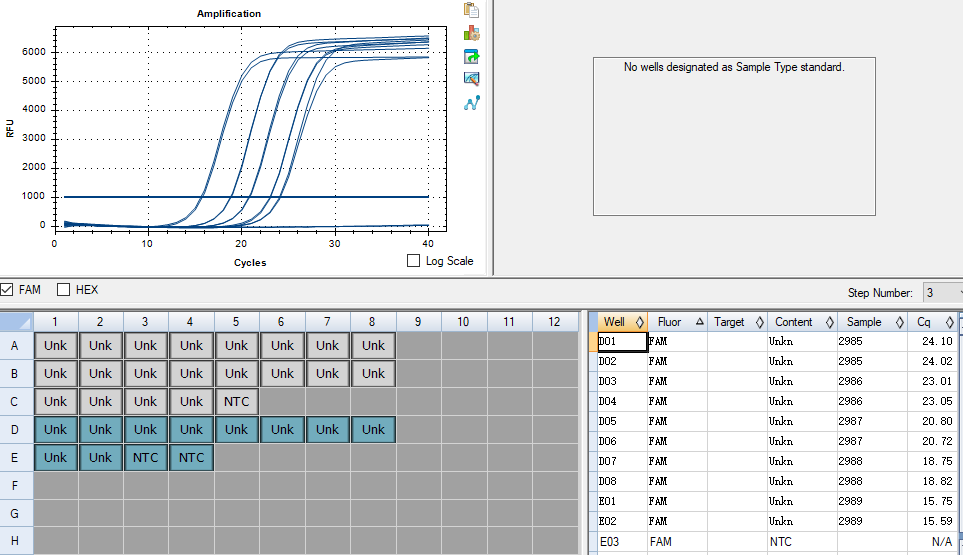
Task: Click the Content column sort diamond icon
Action: (830, 322)
